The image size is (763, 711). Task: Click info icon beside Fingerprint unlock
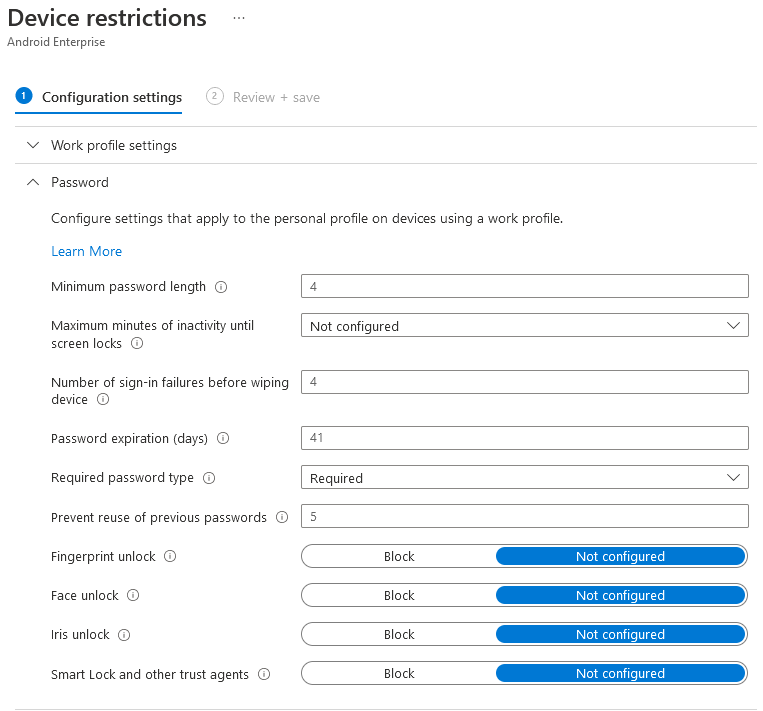[170, 556]
